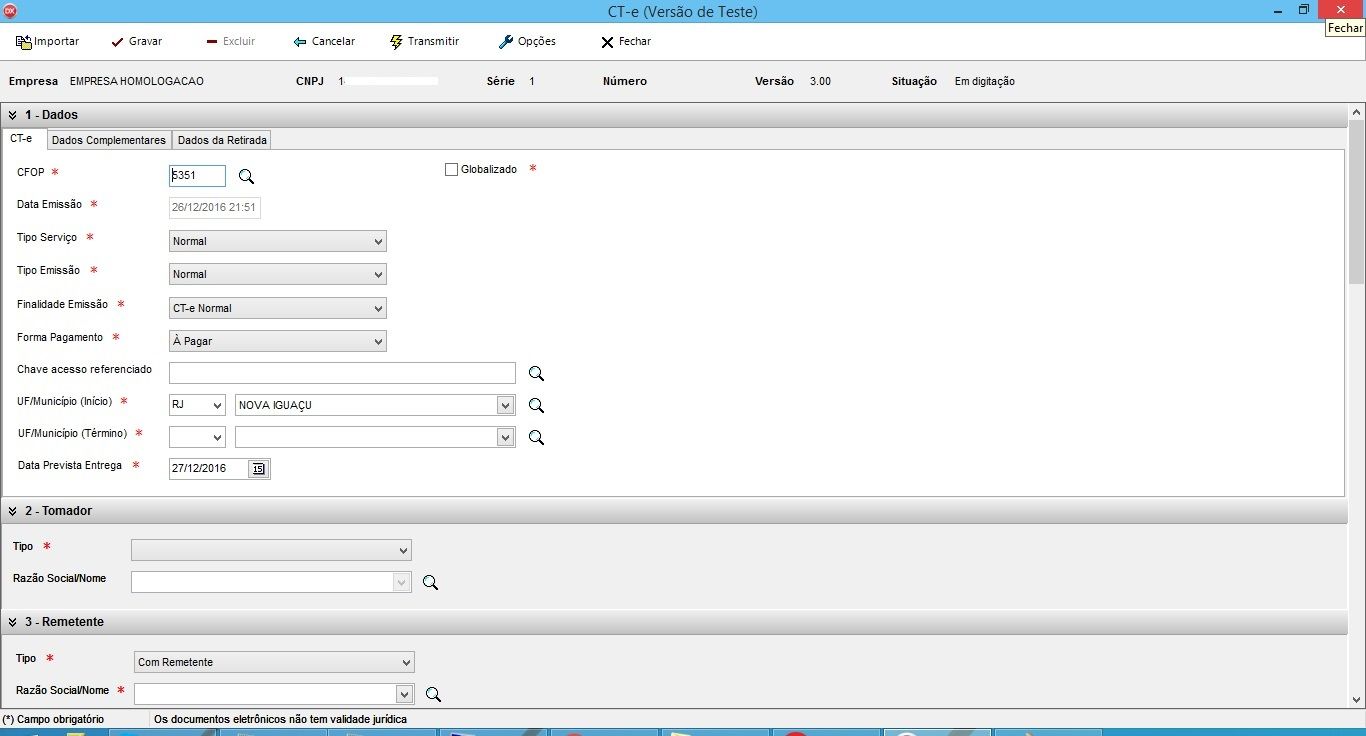
Task: Click the Data Emissão field
Action: (x=214, y=208)
